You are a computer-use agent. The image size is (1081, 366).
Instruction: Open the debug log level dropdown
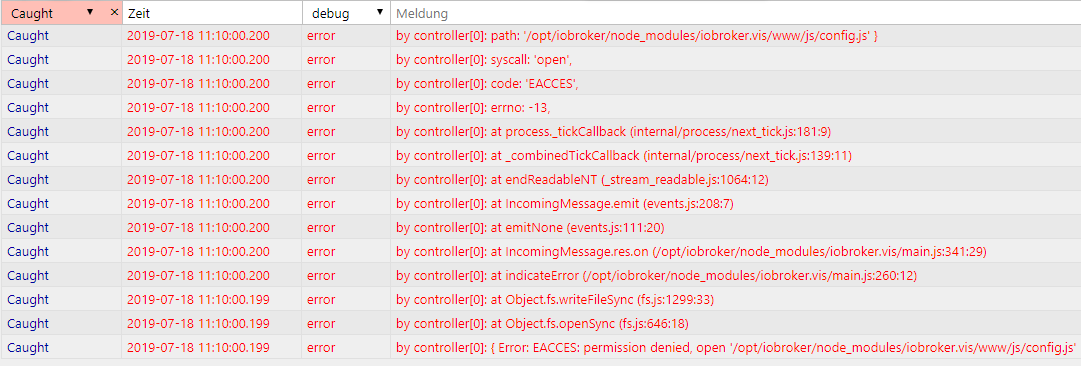(347, 12)
